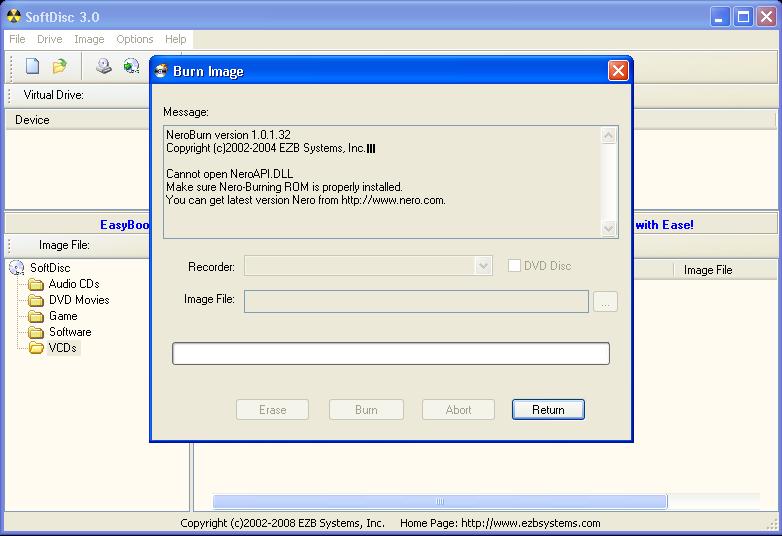Click the Virtual Drive label

(53, 95)
